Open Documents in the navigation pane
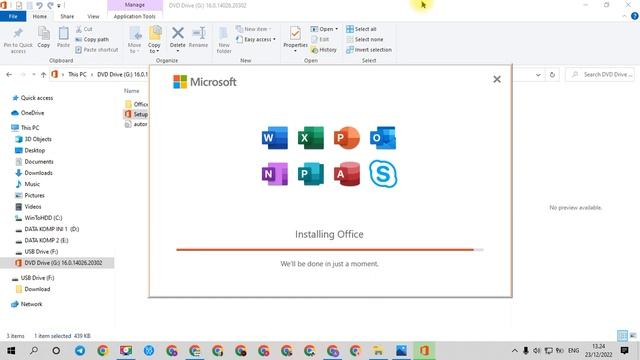Screen dimensions: 640x360 (x=34, y=162)
